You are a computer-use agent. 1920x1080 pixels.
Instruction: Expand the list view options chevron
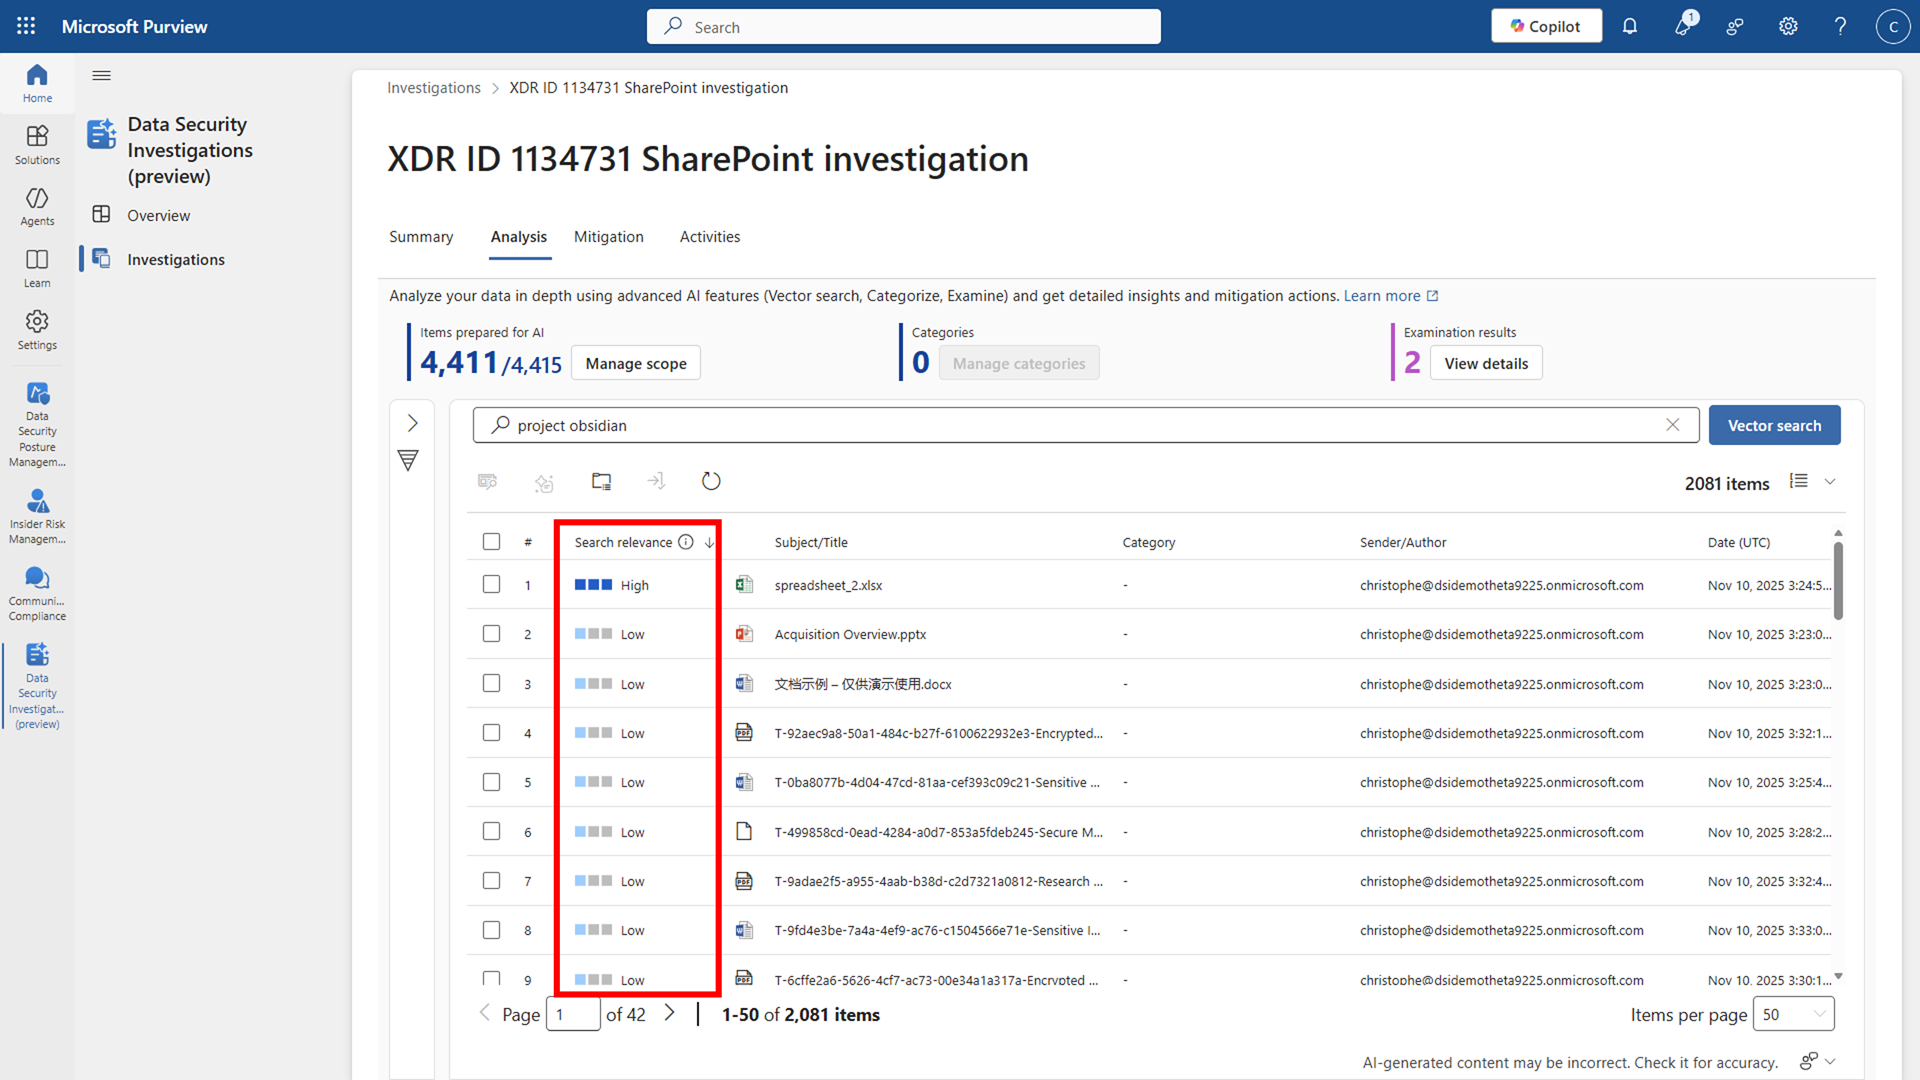[x=1830, y=481]
